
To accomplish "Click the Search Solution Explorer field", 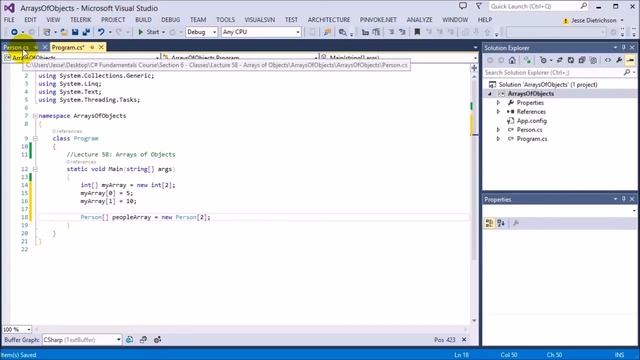I will [554, 73].
